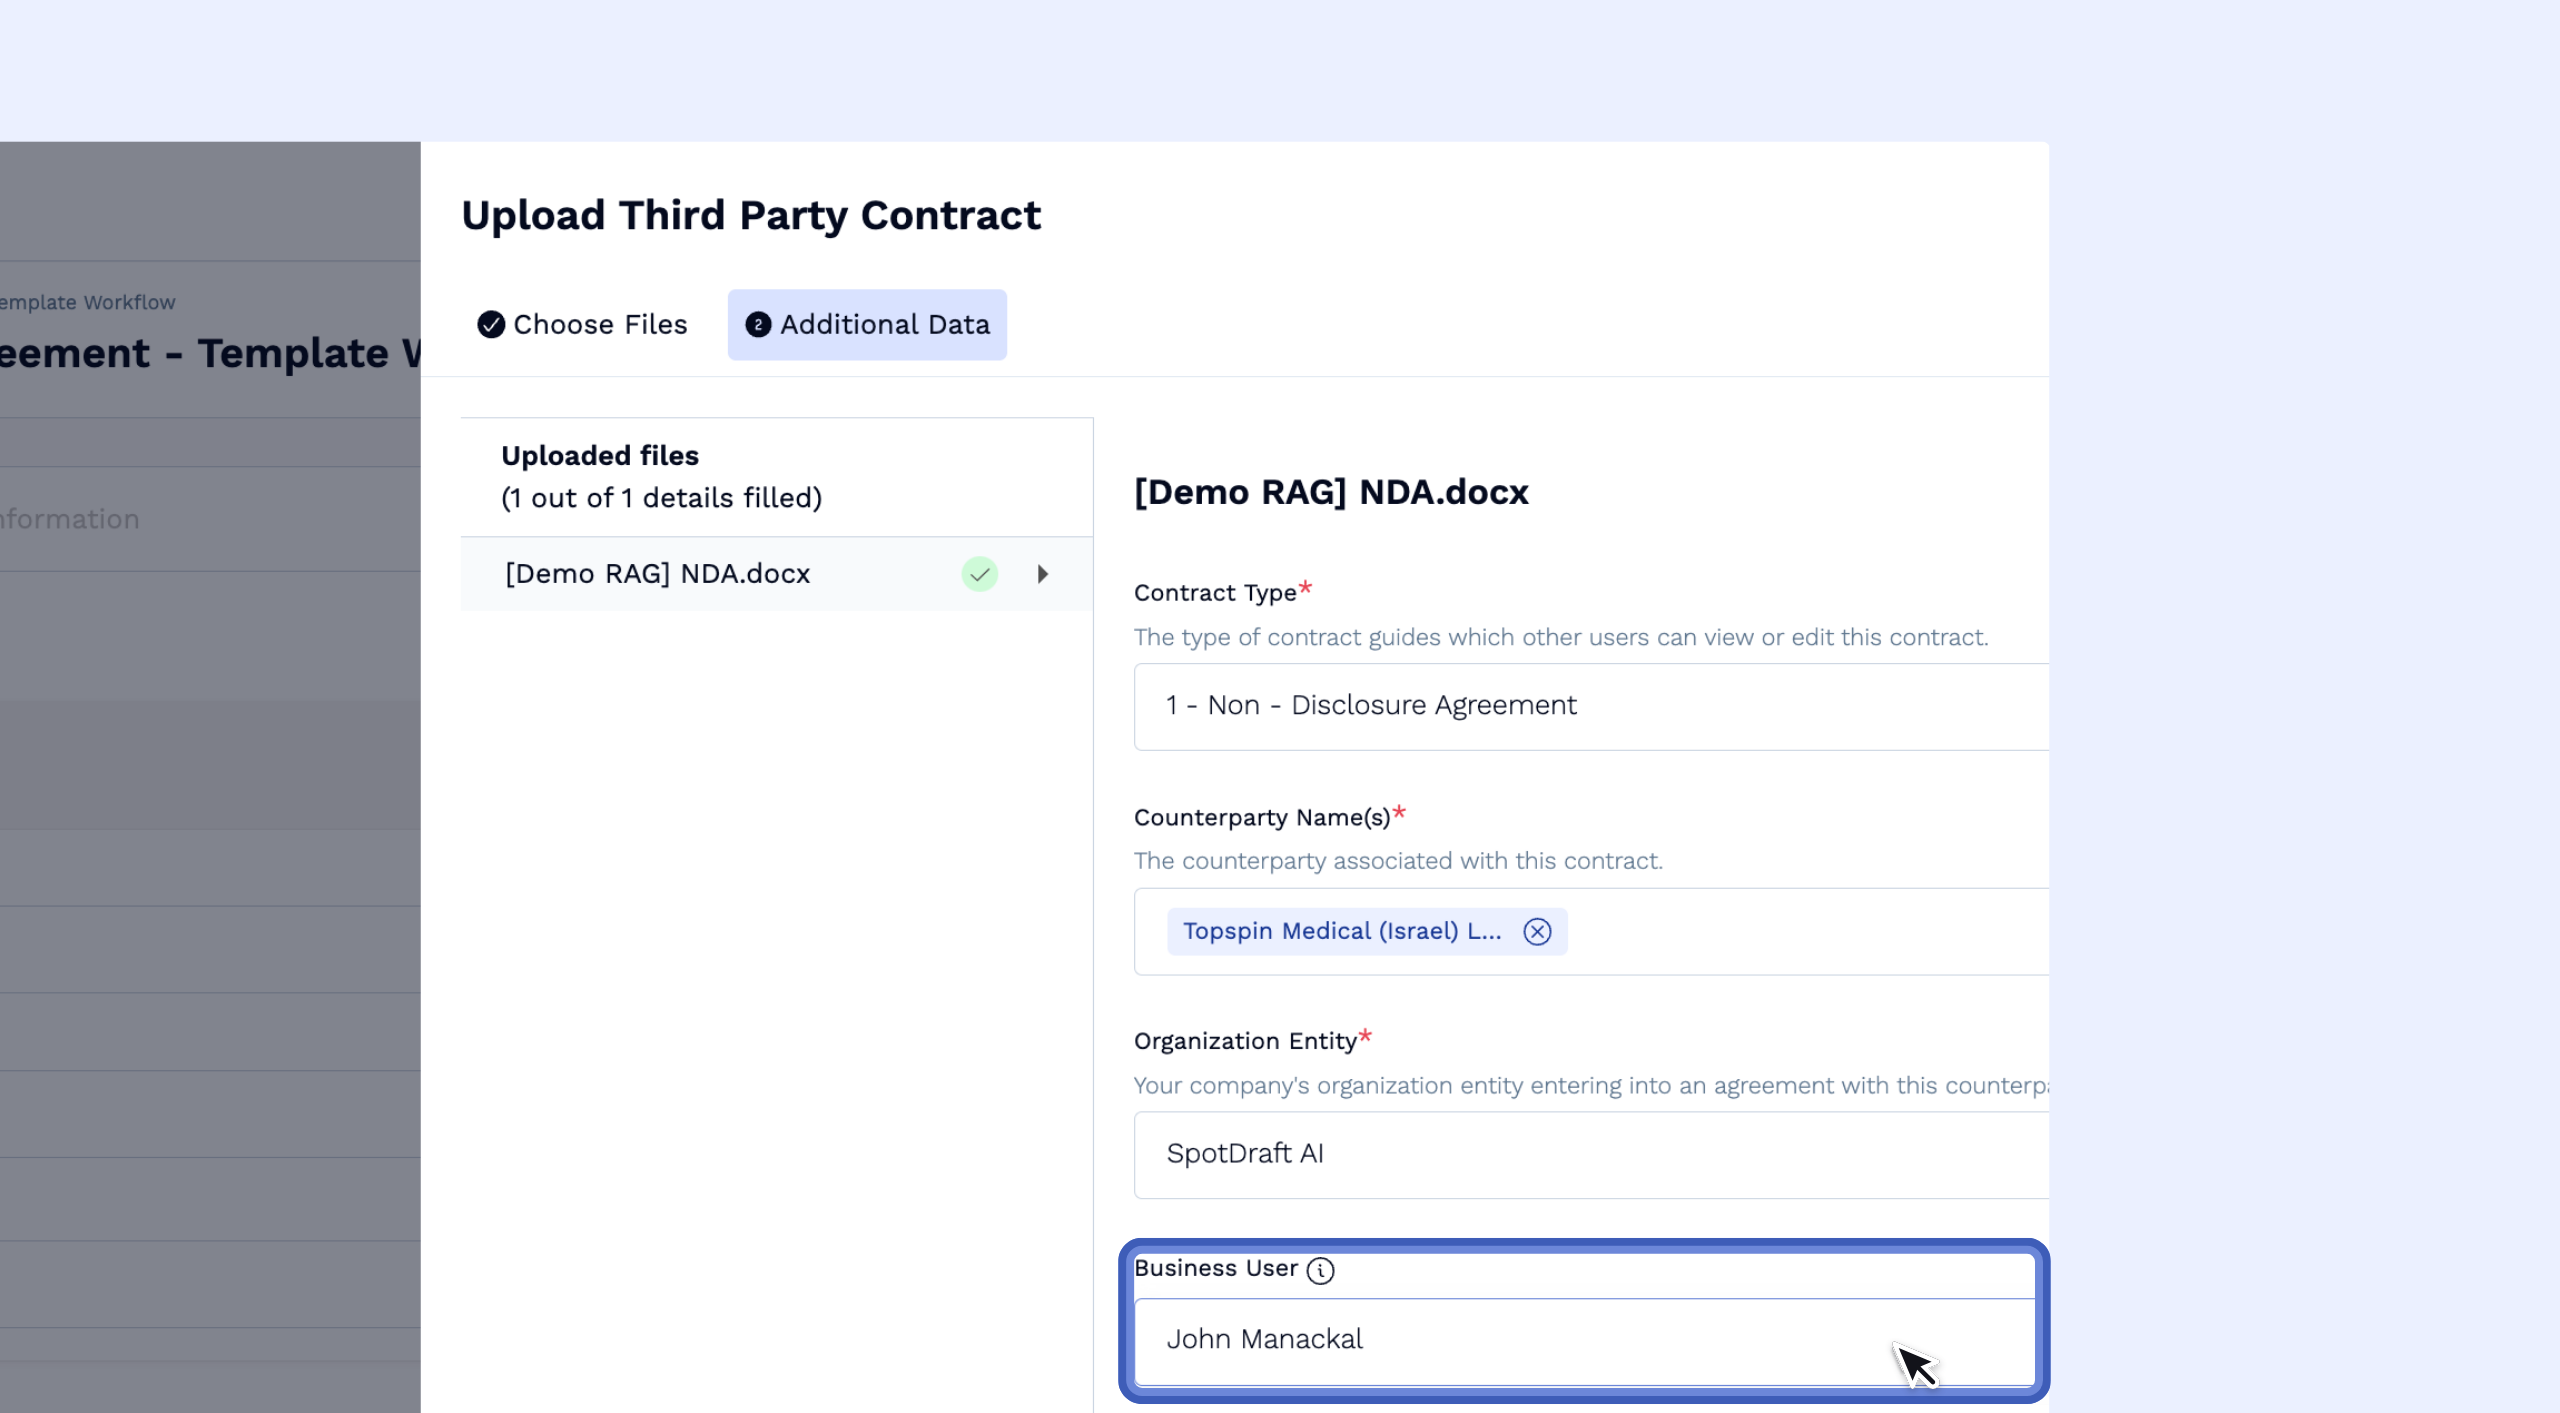Screen dimensions: 2560x1413
Task: Select [Demo RAG] NDA.docx in uploaded files
Action: coord(657,574)
